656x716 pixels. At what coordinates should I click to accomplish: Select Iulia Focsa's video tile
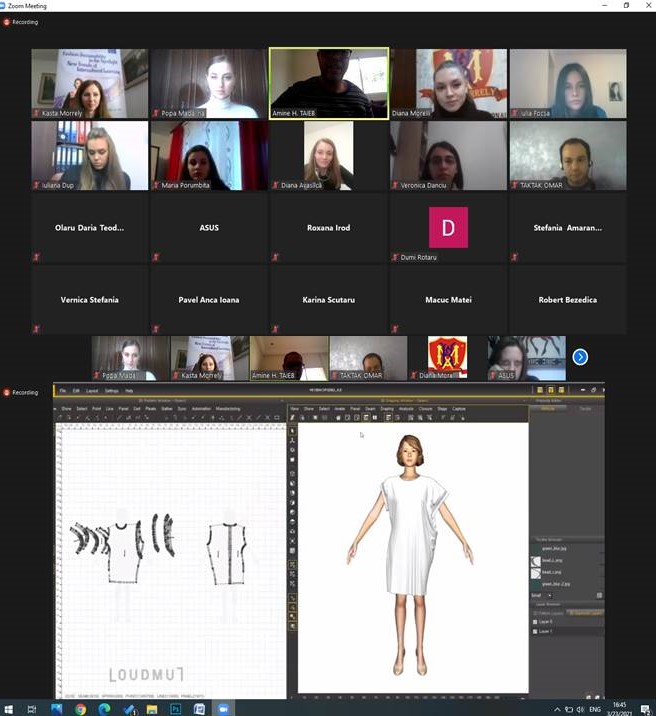(568, 84)
